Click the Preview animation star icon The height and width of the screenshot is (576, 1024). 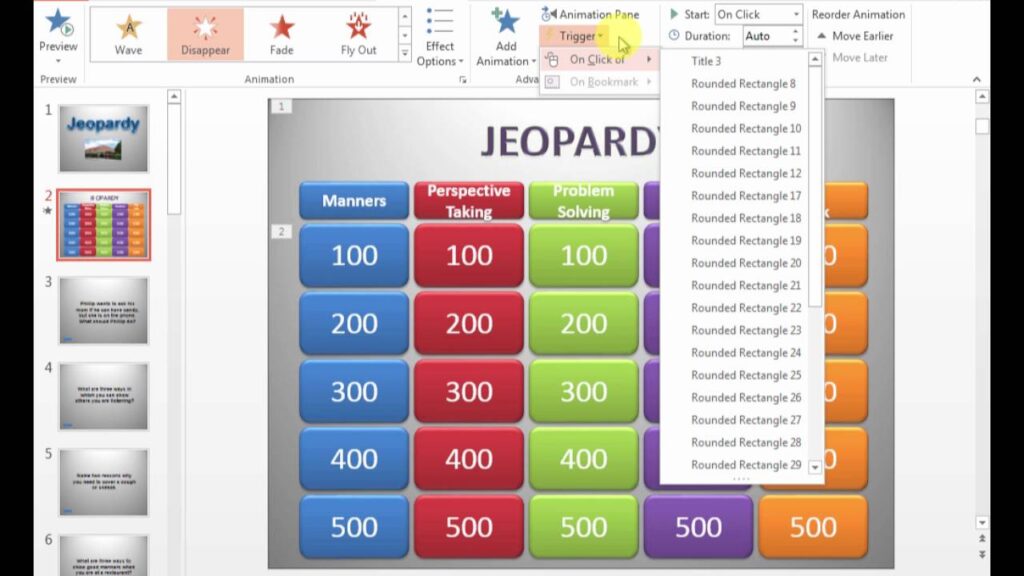tap(58, 22)
